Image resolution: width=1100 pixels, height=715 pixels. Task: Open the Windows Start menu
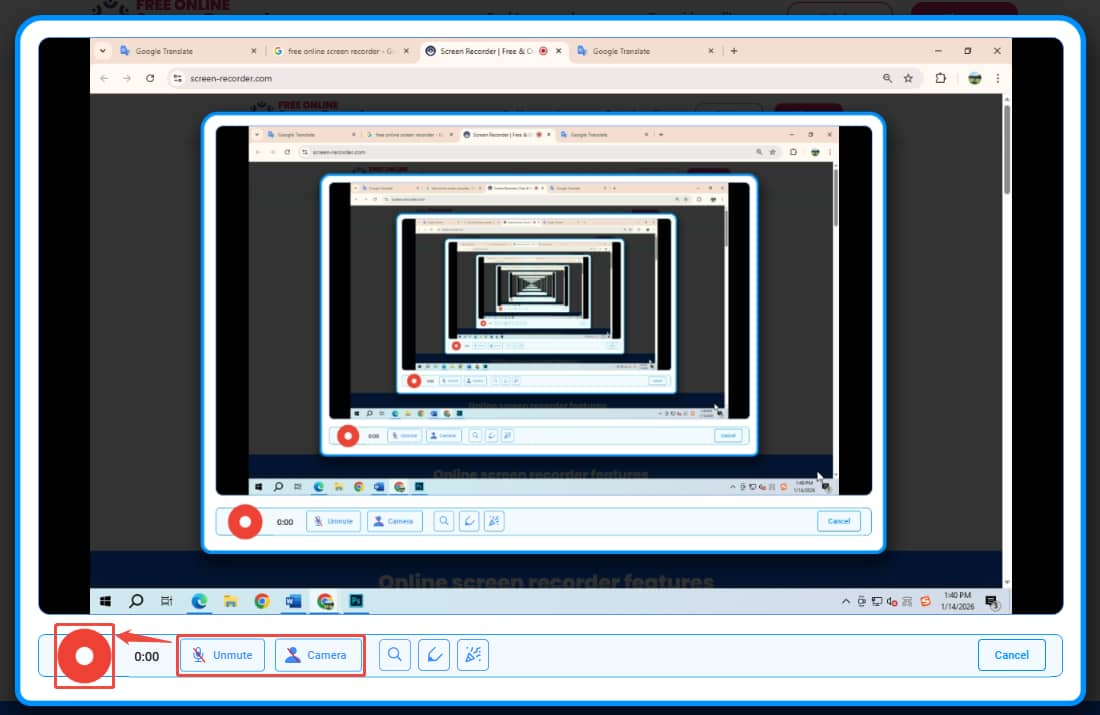[107, 601]
